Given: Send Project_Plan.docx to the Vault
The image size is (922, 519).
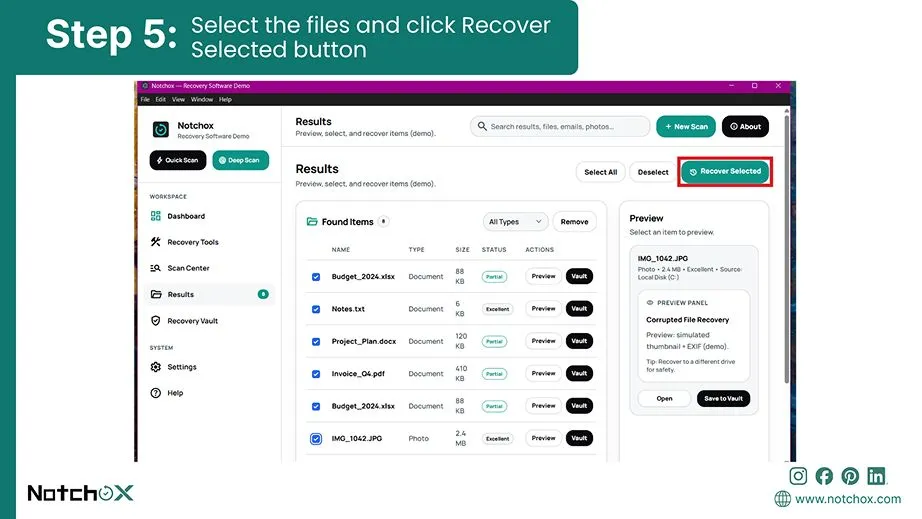Looking at the screenshot, I should [579, 341].
